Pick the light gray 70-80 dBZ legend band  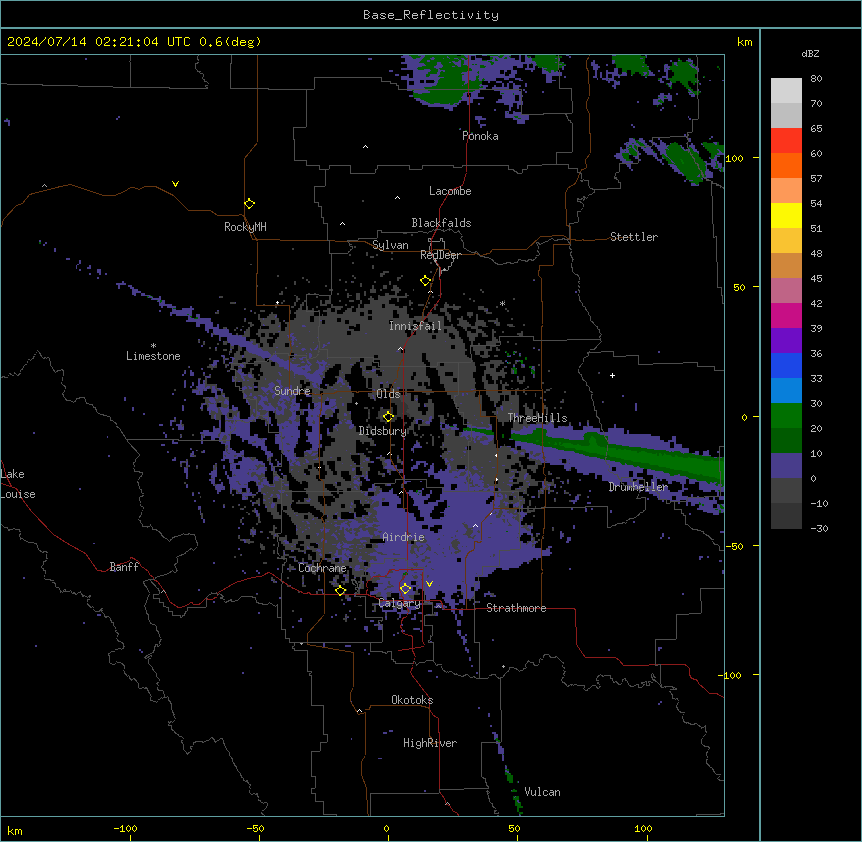[x=786, y=90]
